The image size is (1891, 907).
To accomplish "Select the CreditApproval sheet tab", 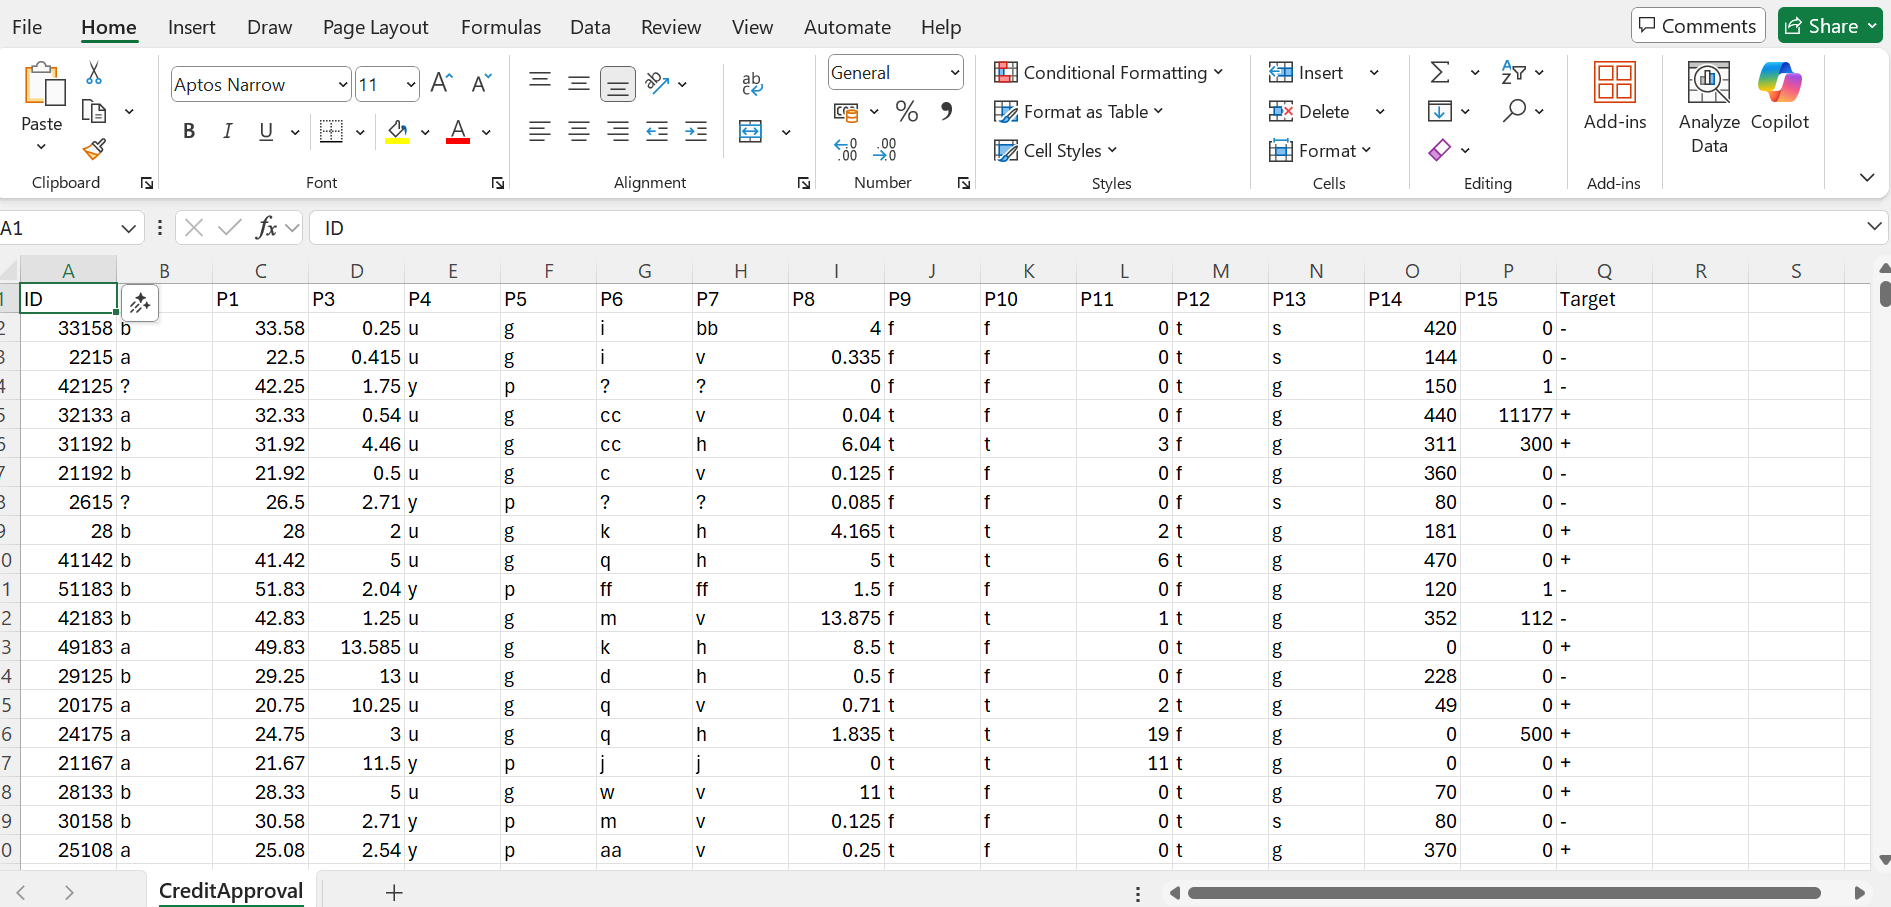I will pos(231,890).
